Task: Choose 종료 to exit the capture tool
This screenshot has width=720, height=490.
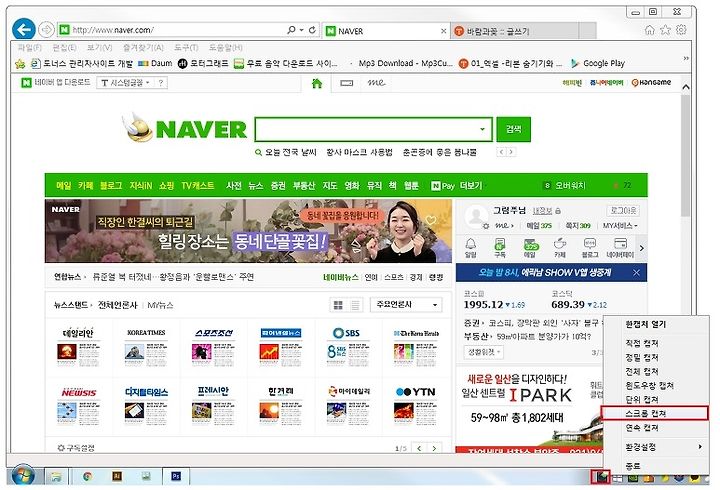Action: tap(655, 466)
